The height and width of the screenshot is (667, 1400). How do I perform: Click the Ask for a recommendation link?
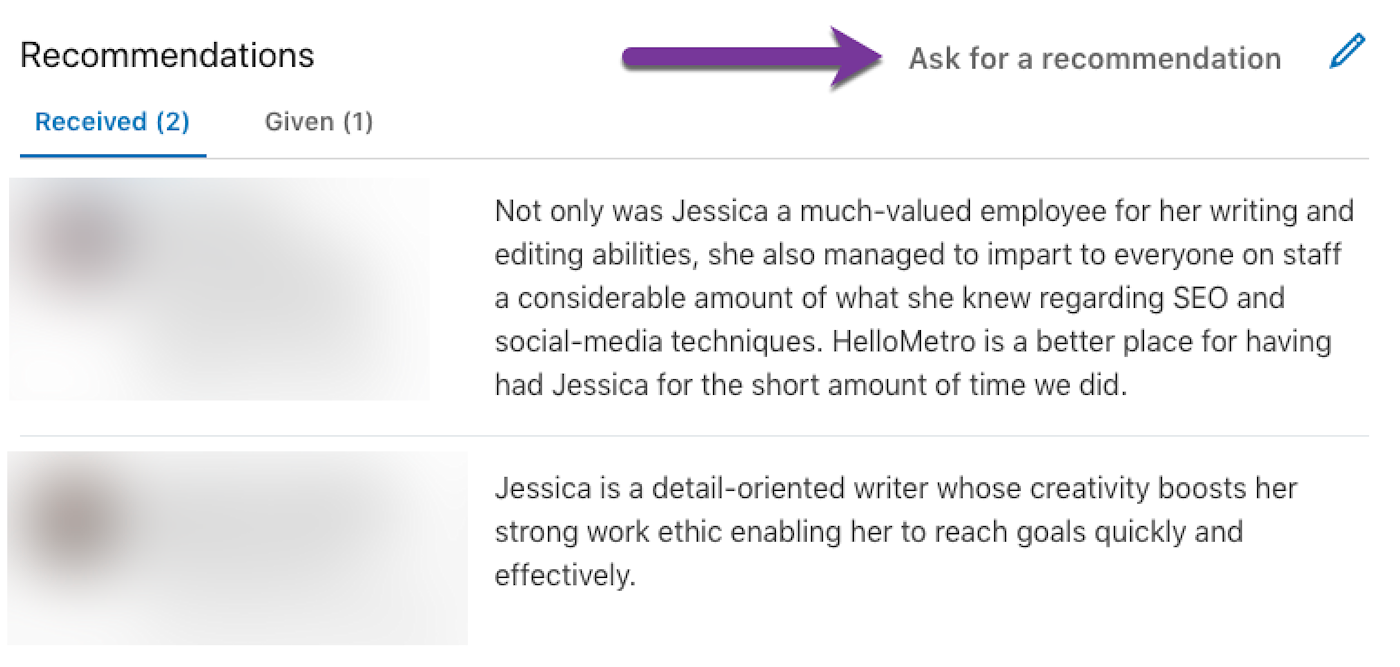1094,59
